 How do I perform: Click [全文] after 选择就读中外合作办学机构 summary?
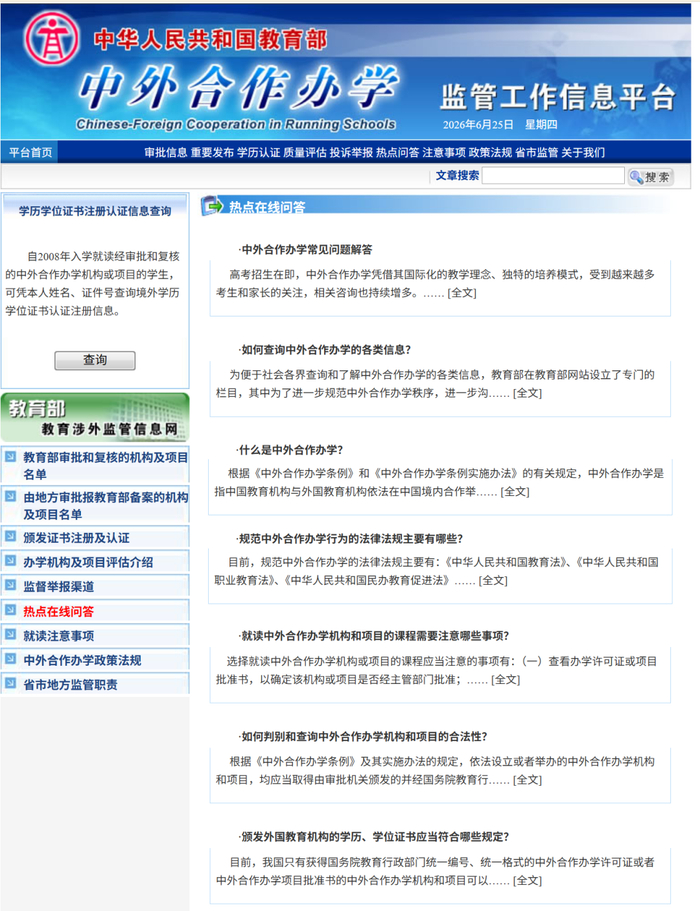click(505, 679)
